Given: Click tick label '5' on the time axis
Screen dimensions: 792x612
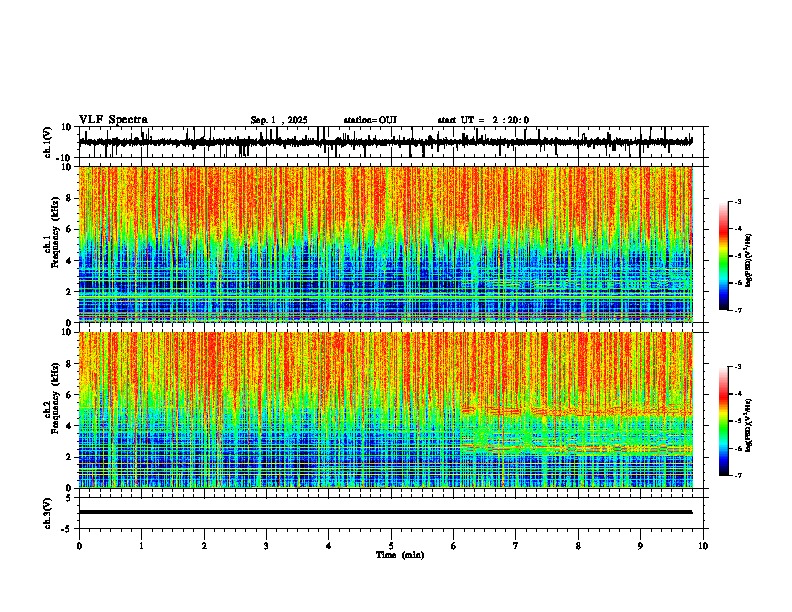Looking at the screenshot, I should point(391,546).
